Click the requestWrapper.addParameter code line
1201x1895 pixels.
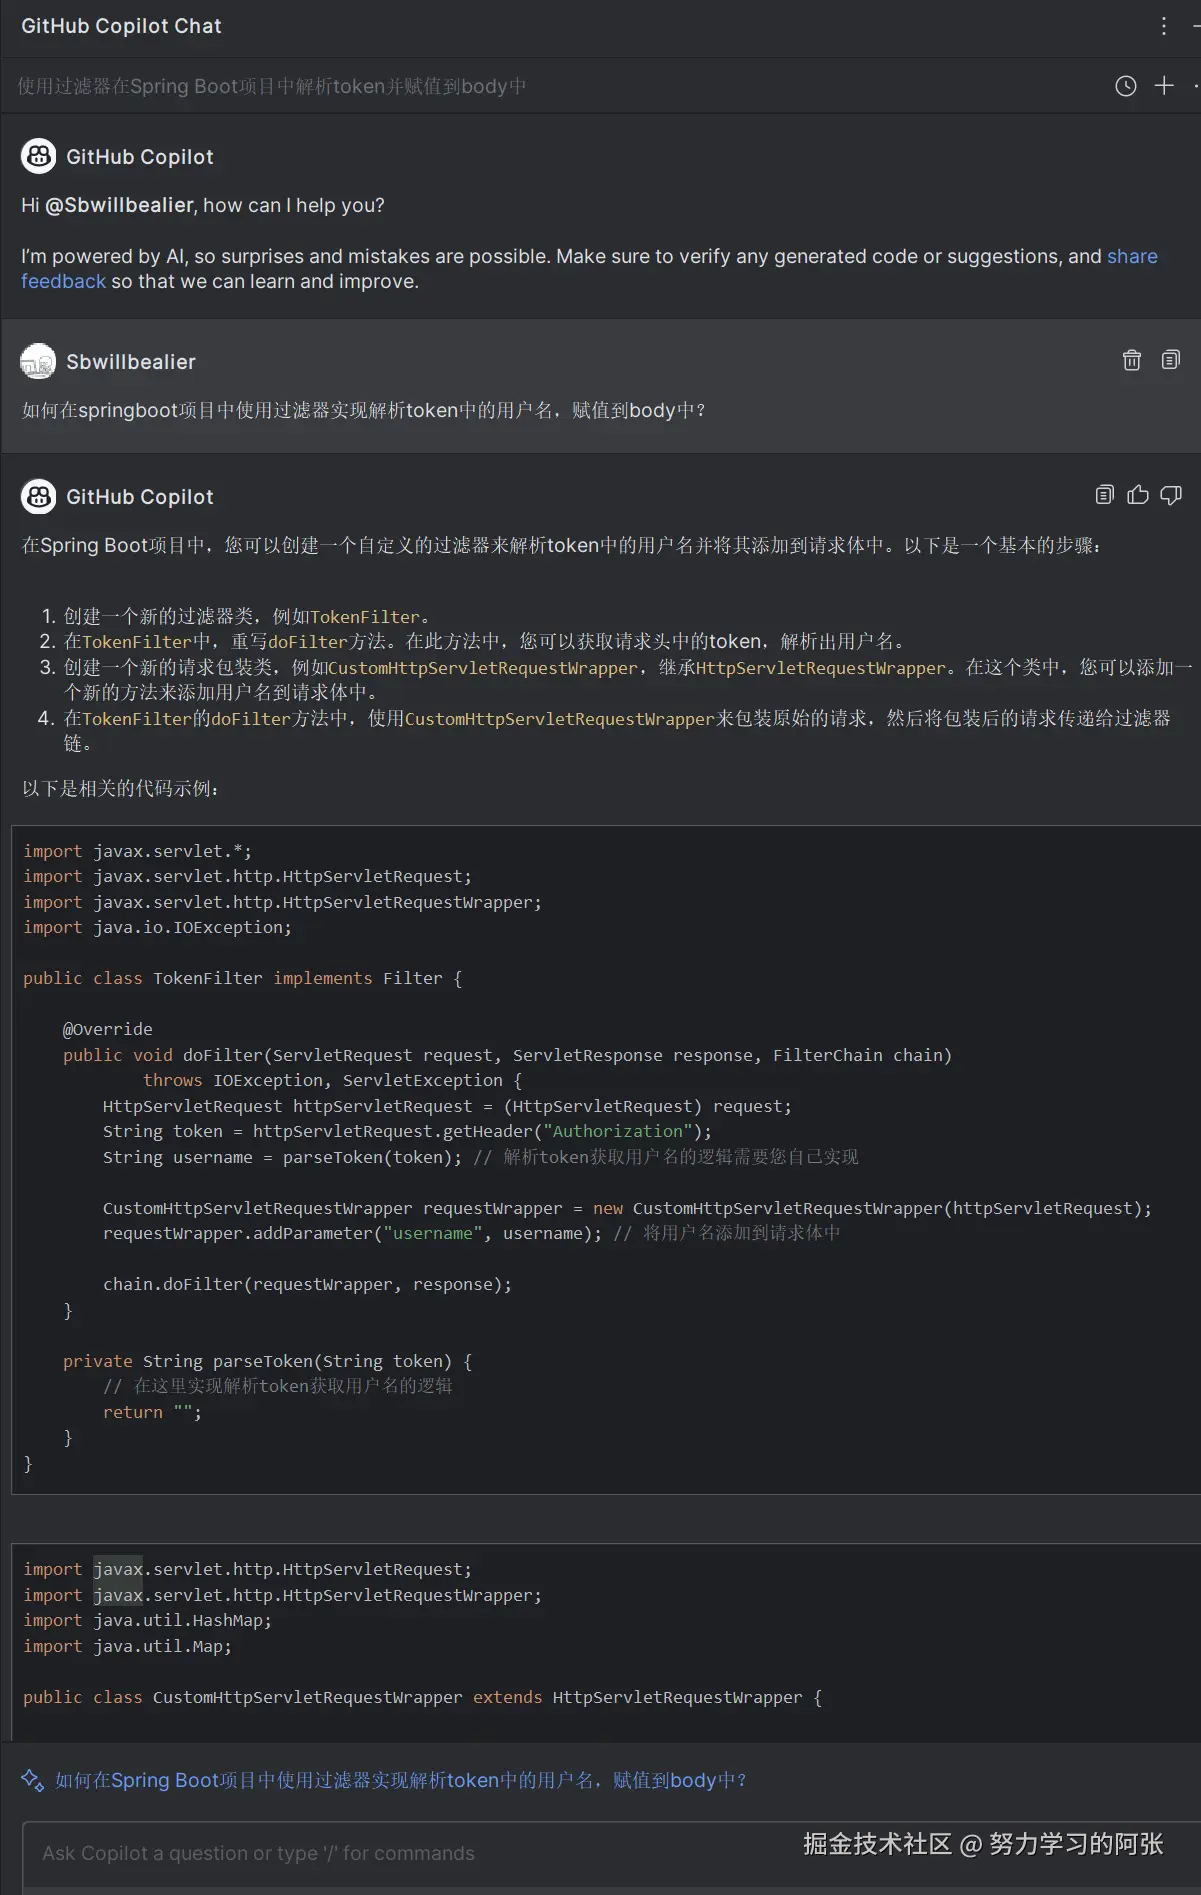coord(472,1233)
